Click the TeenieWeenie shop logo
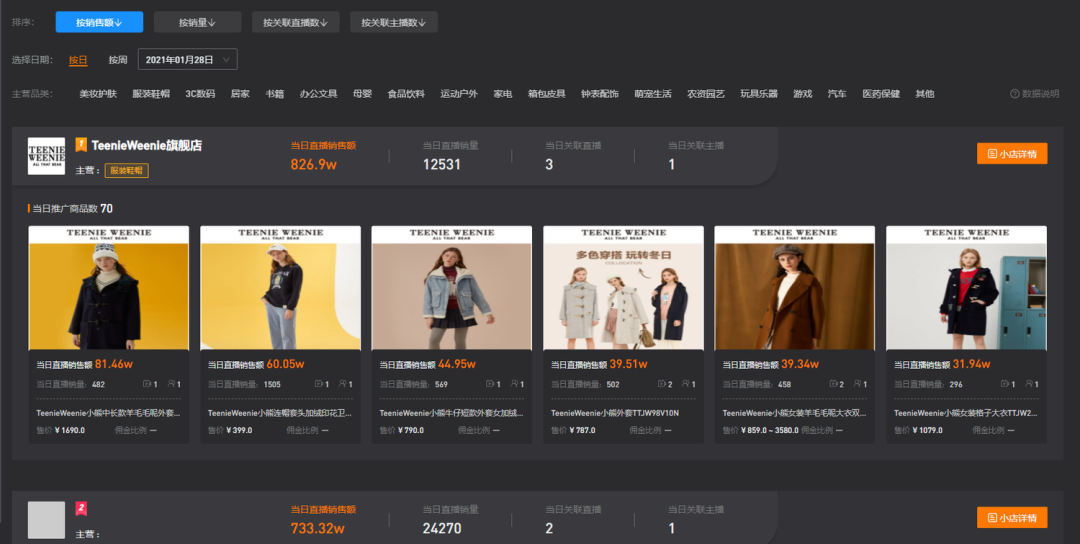Image resolution: width=1080 pixels, height=544 pixels. click(x=46, y=156)
